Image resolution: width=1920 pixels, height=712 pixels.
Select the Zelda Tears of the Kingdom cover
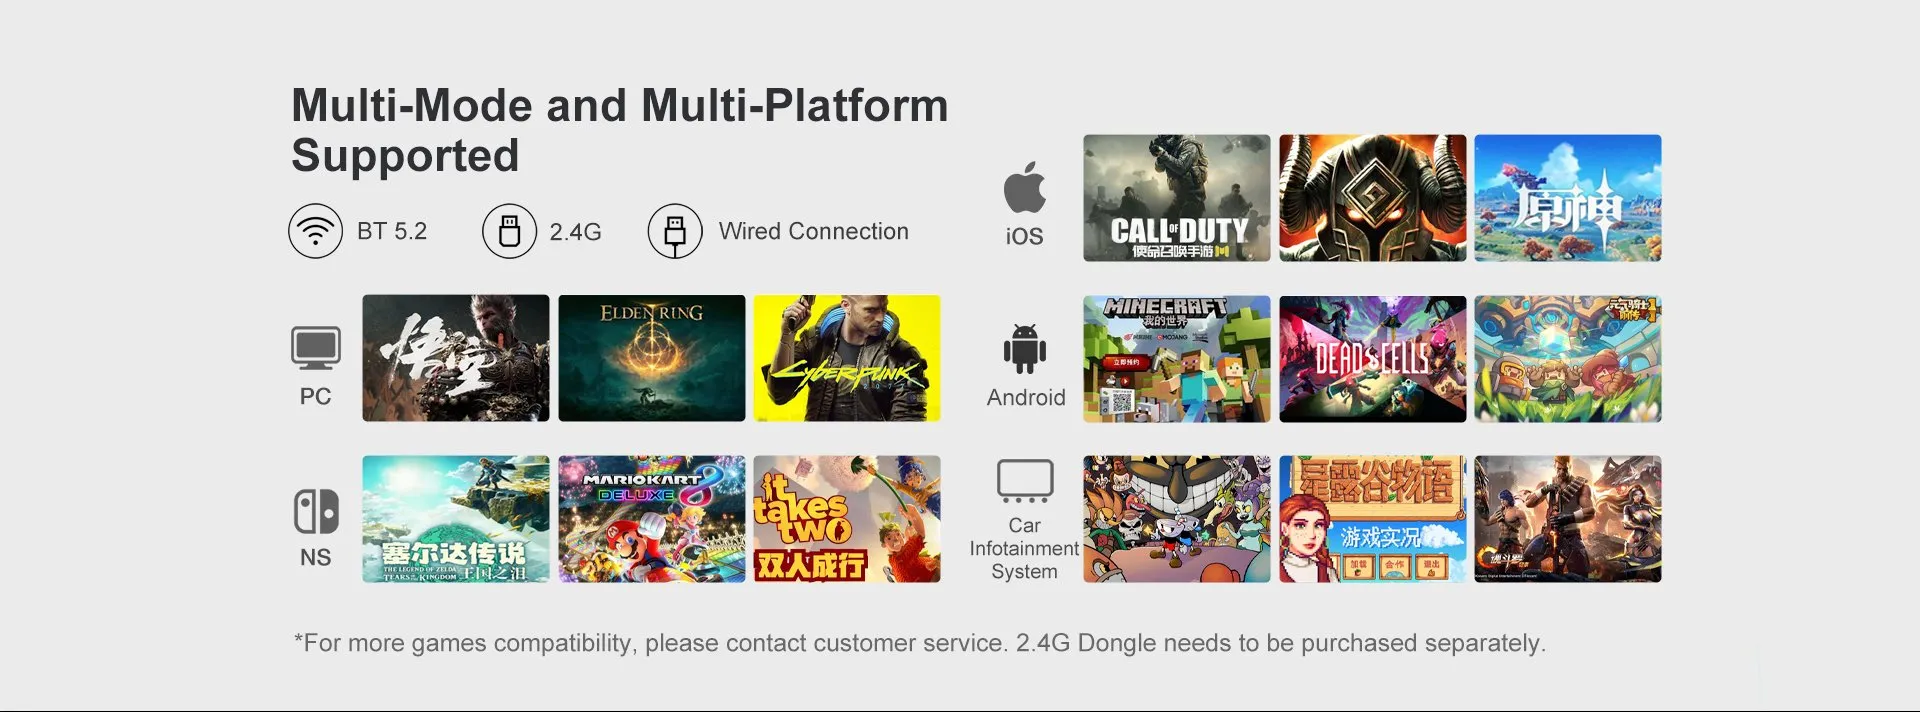(456, 519)
